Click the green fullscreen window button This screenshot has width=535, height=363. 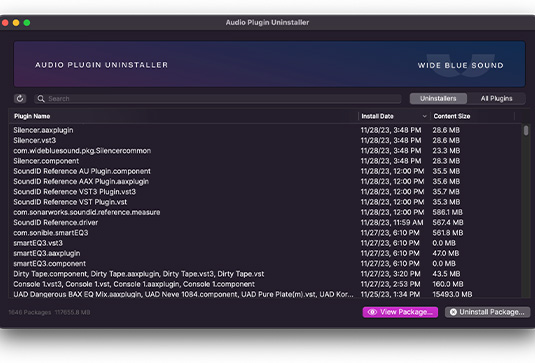tap(27, 23)
